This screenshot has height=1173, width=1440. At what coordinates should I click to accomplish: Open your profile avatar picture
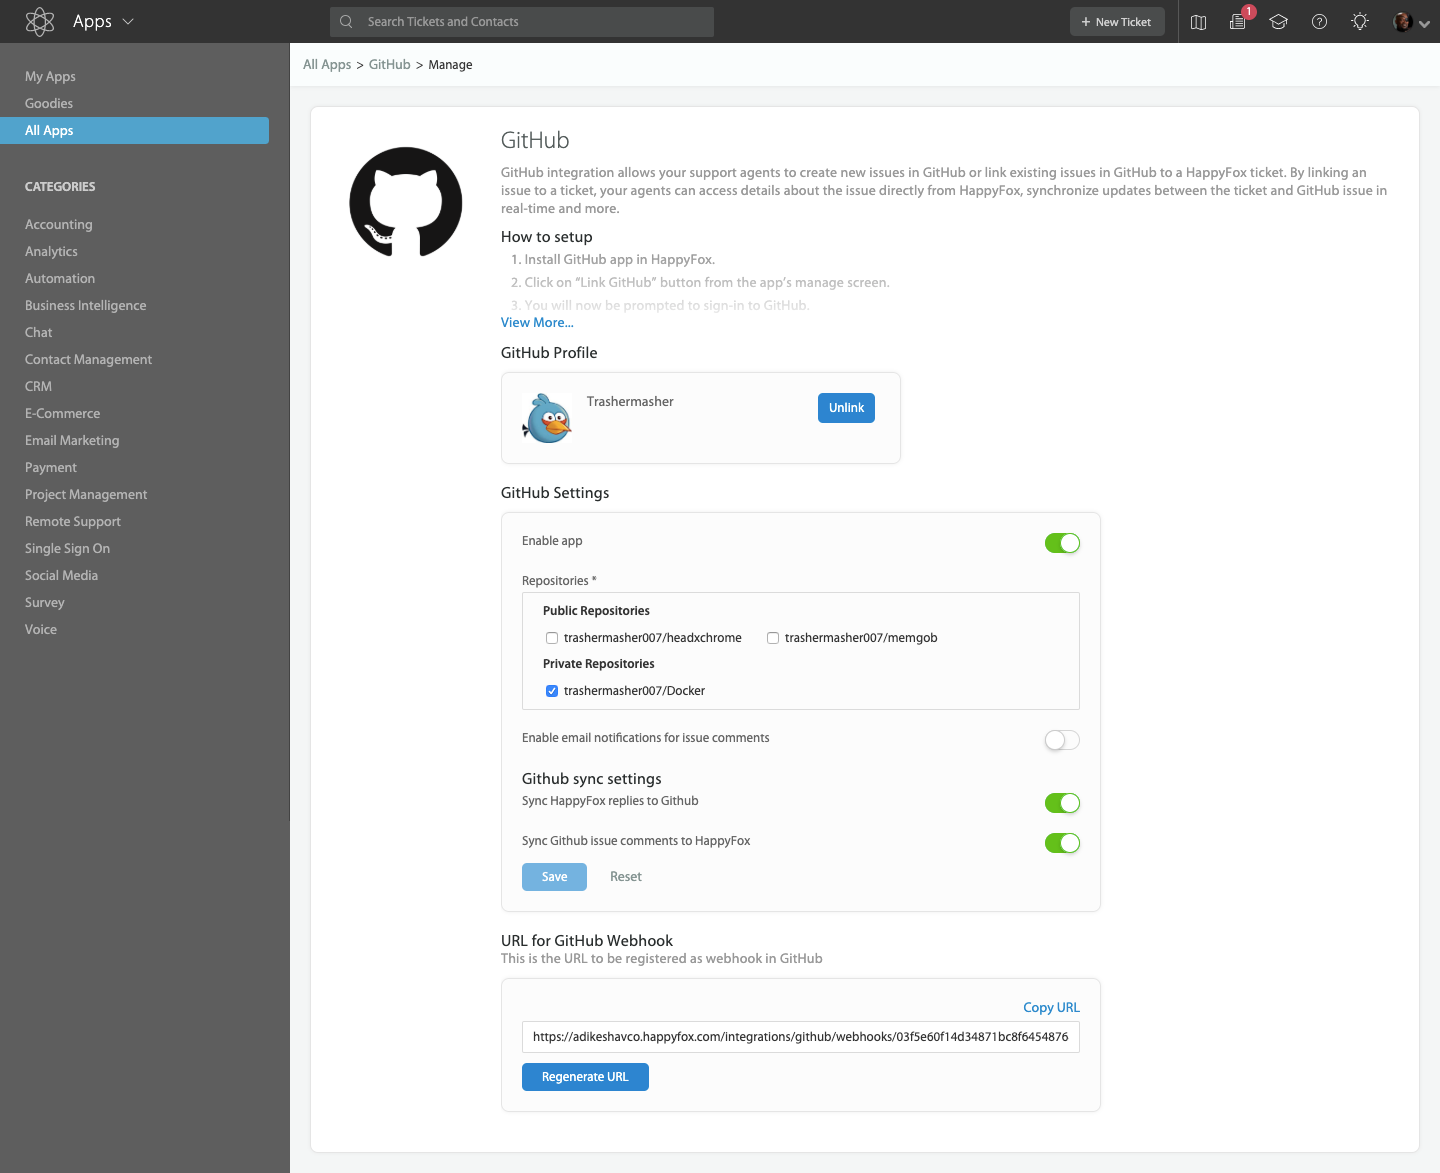coord(1401,21)
